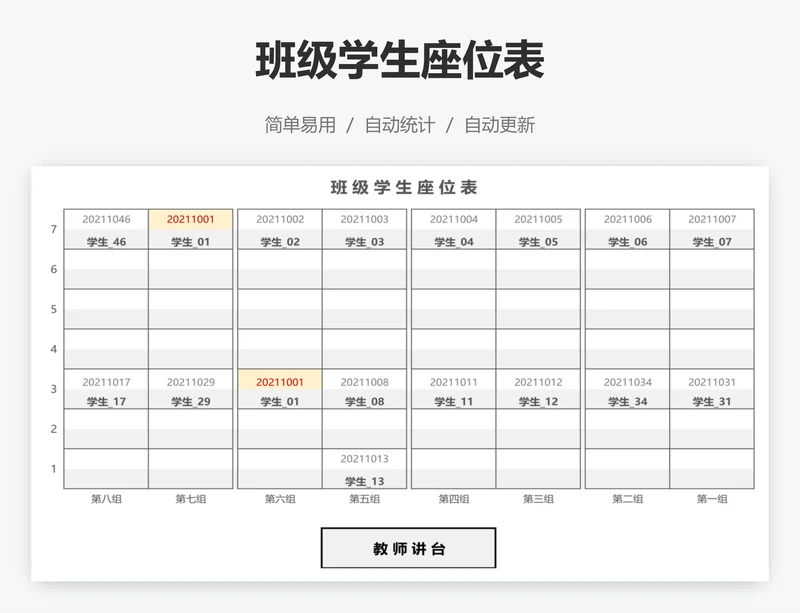Screen dimensions: 800x613
Task: Click the 学生_13 name cell
Action: (364, 479)
